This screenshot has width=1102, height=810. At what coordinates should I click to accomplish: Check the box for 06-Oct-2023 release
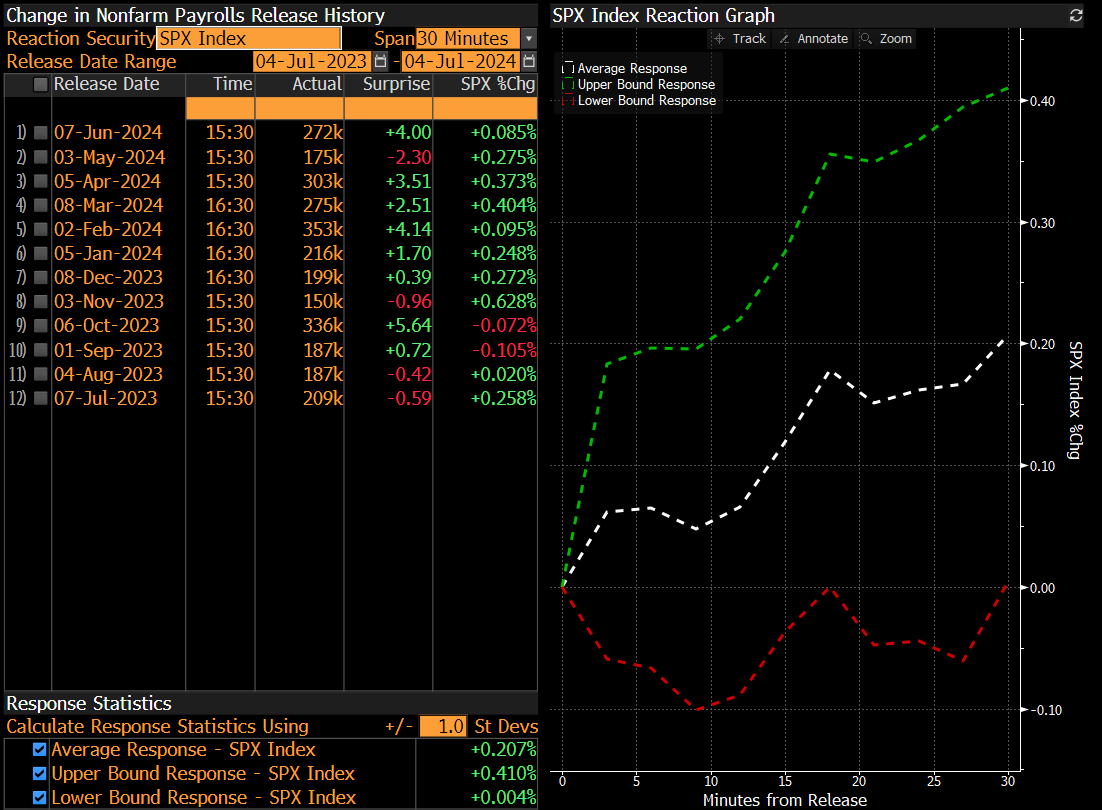(x=41, y=325)
